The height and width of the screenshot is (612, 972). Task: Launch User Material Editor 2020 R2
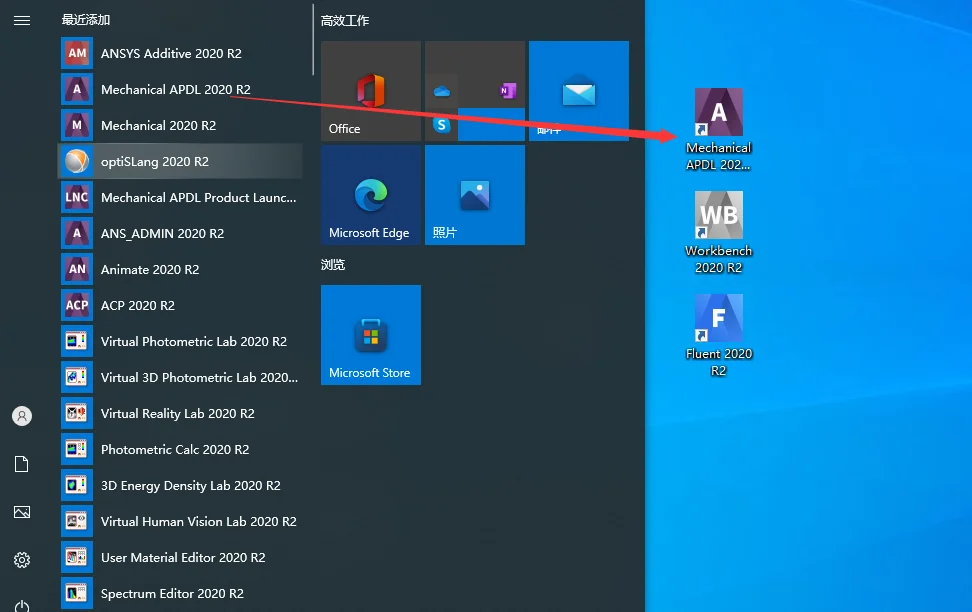click(181, 557)
